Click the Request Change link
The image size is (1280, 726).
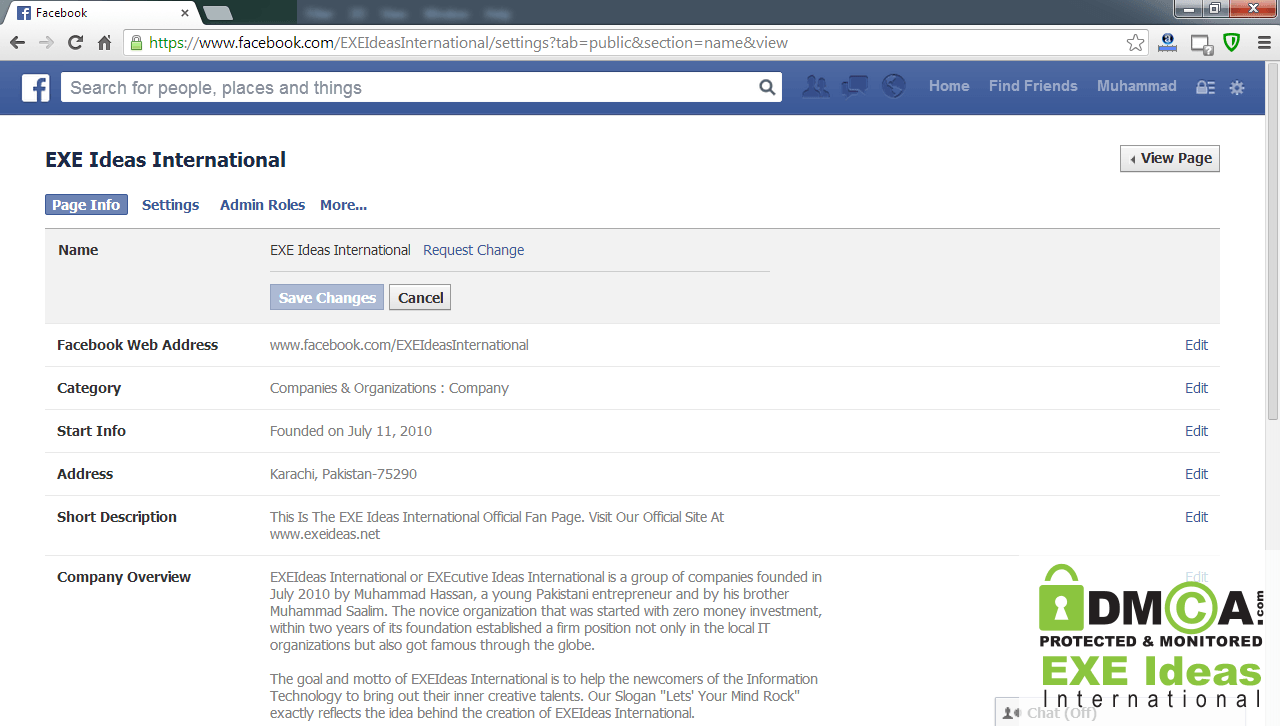(x=473, y=250)
